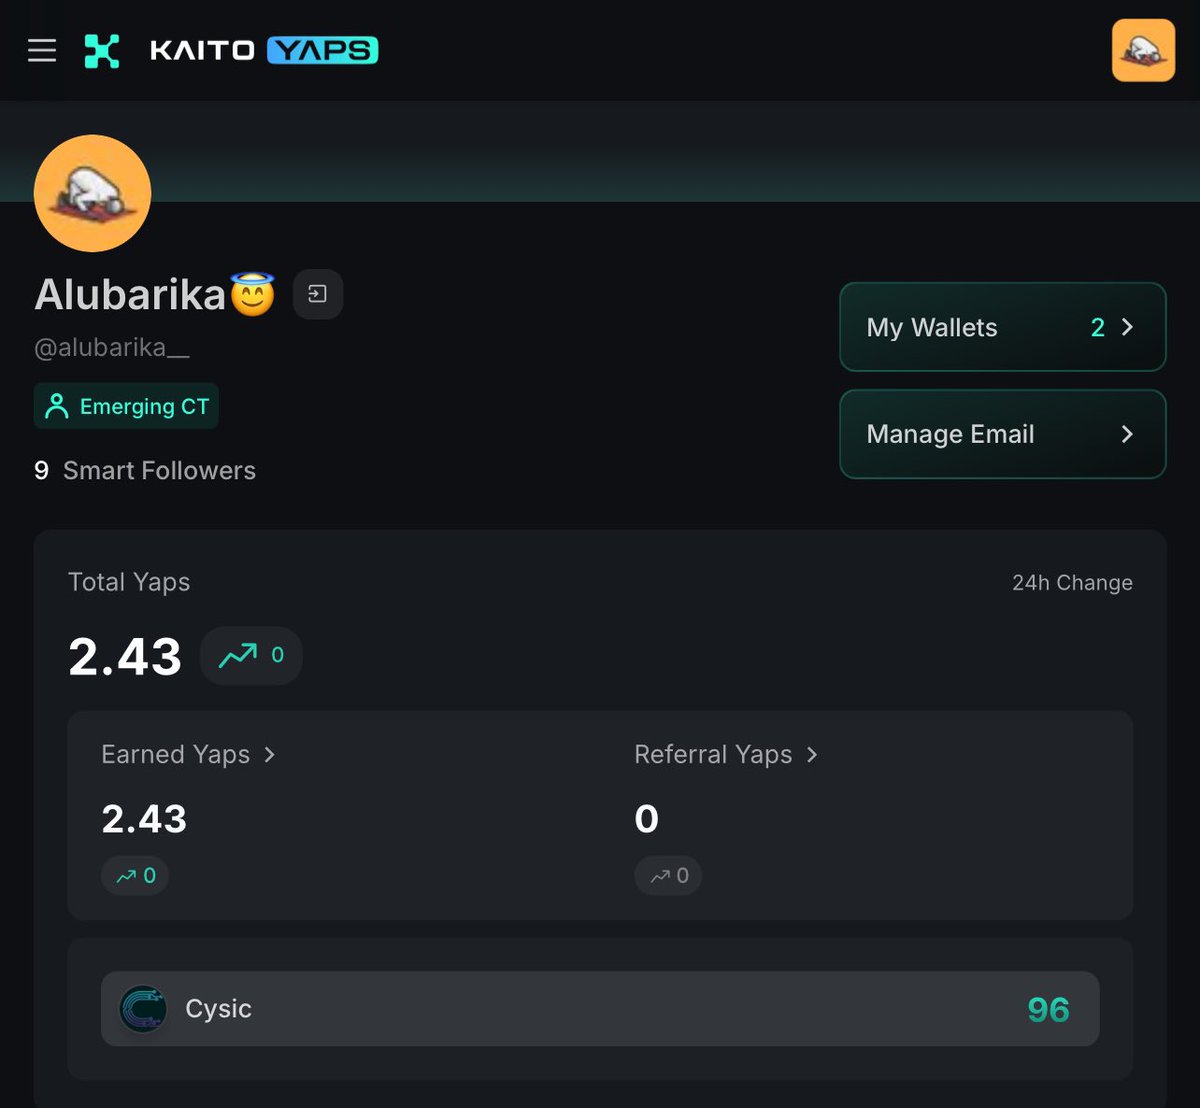The width and height of the screenshot is (1200, 1108).
Task: Expand the Referral Yaps chevron arrow
Action: [812, 755]
